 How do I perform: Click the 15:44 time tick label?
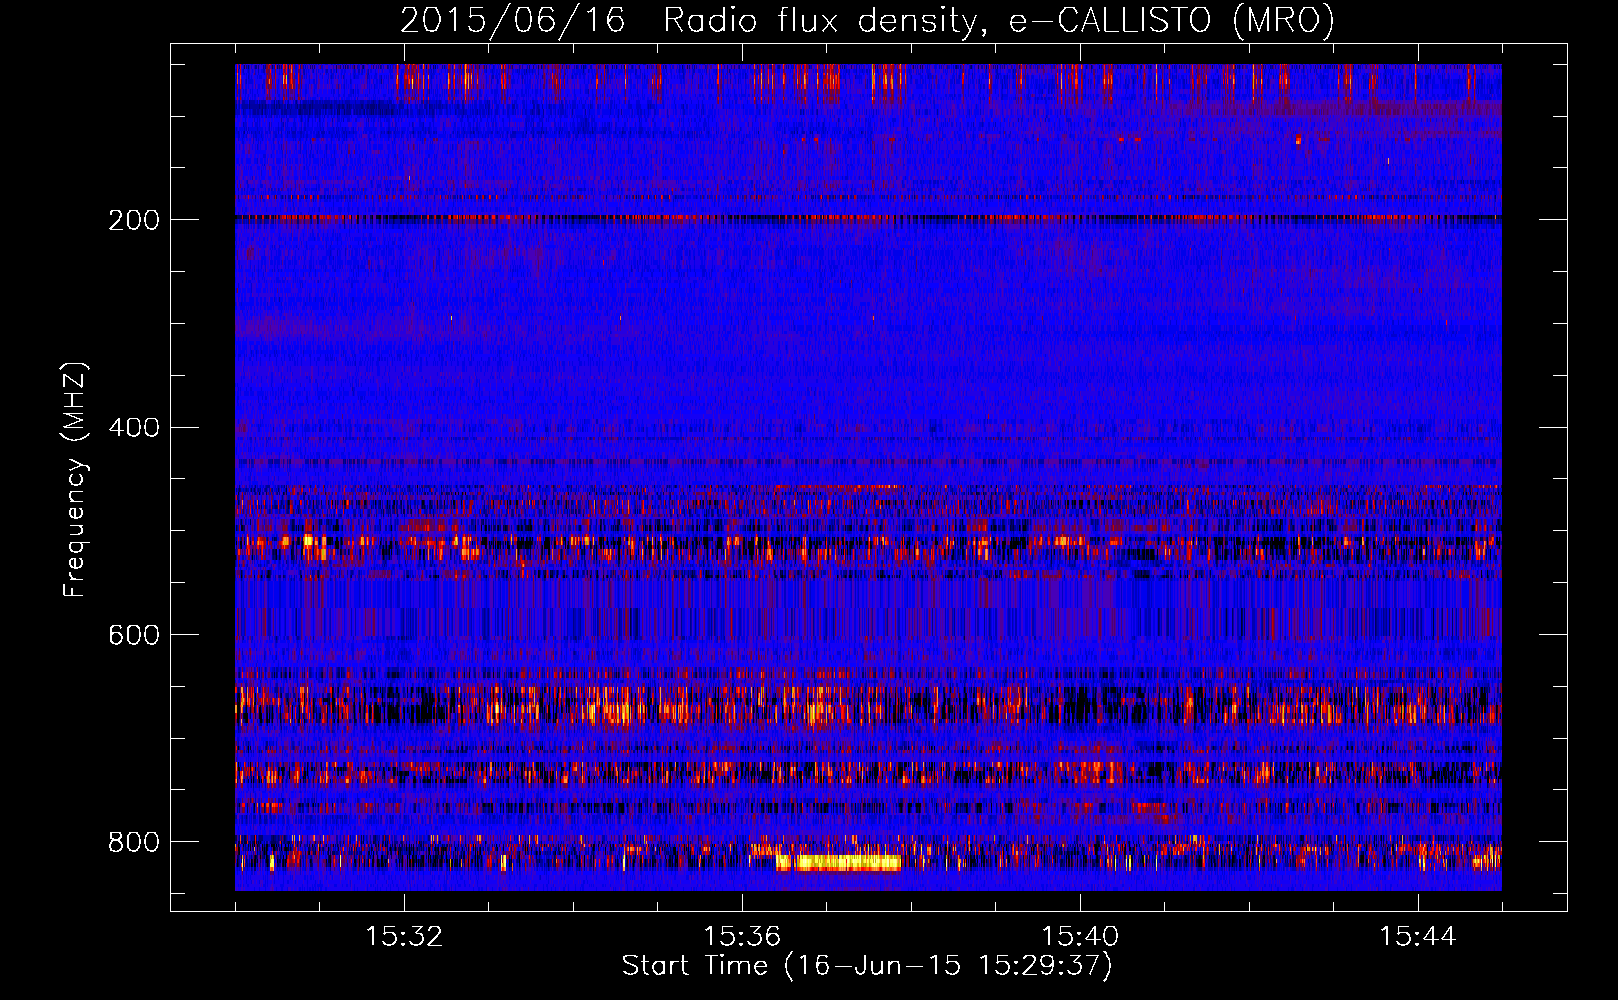point(1417,937)
